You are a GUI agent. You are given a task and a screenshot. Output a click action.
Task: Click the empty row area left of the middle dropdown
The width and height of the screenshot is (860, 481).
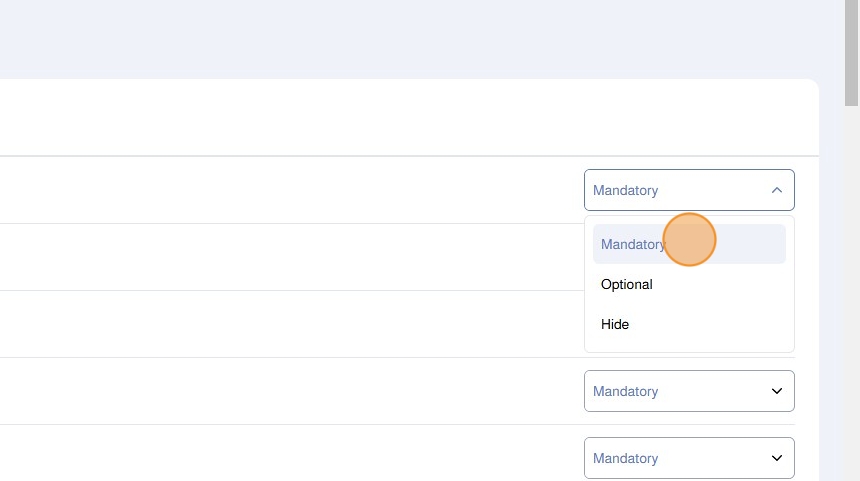(300, 391)
